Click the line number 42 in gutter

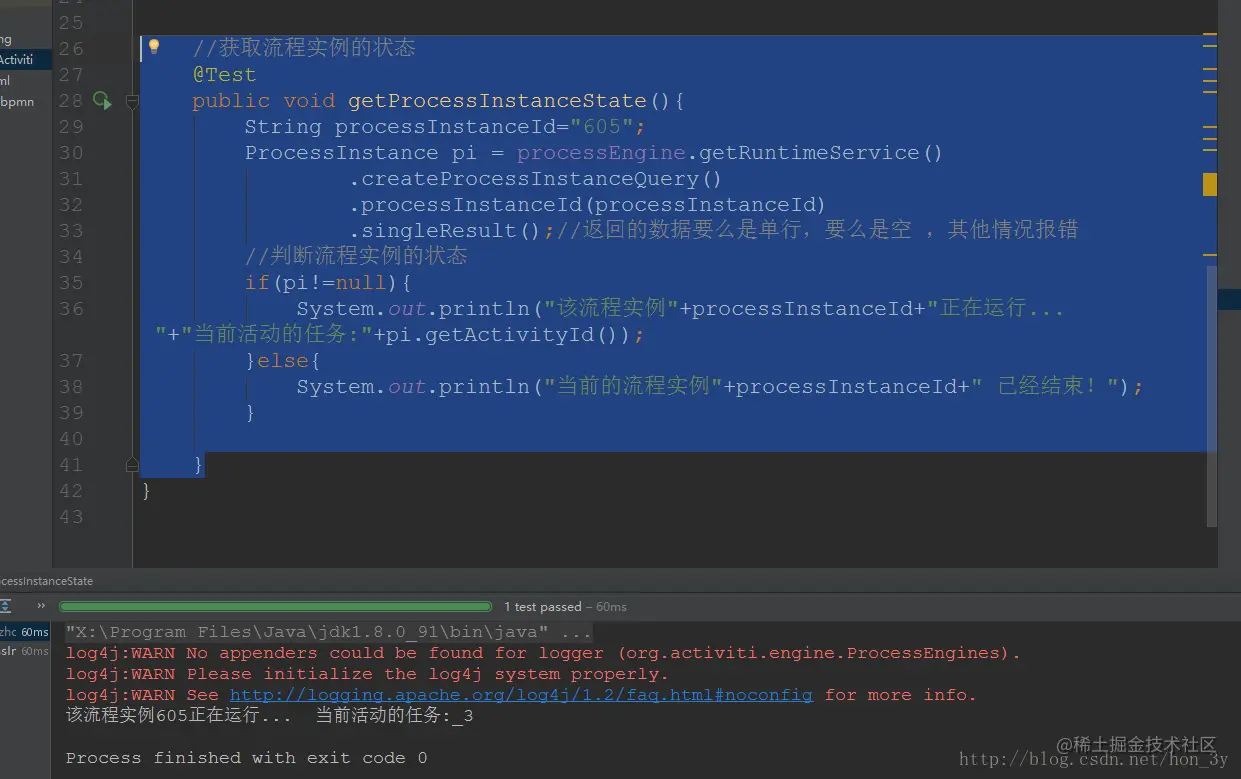click(x=71, y=491)
